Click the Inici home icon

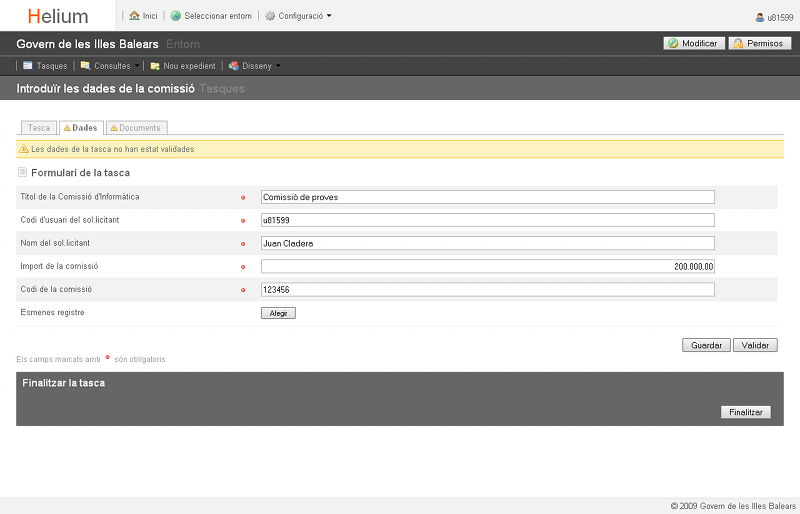134,16
